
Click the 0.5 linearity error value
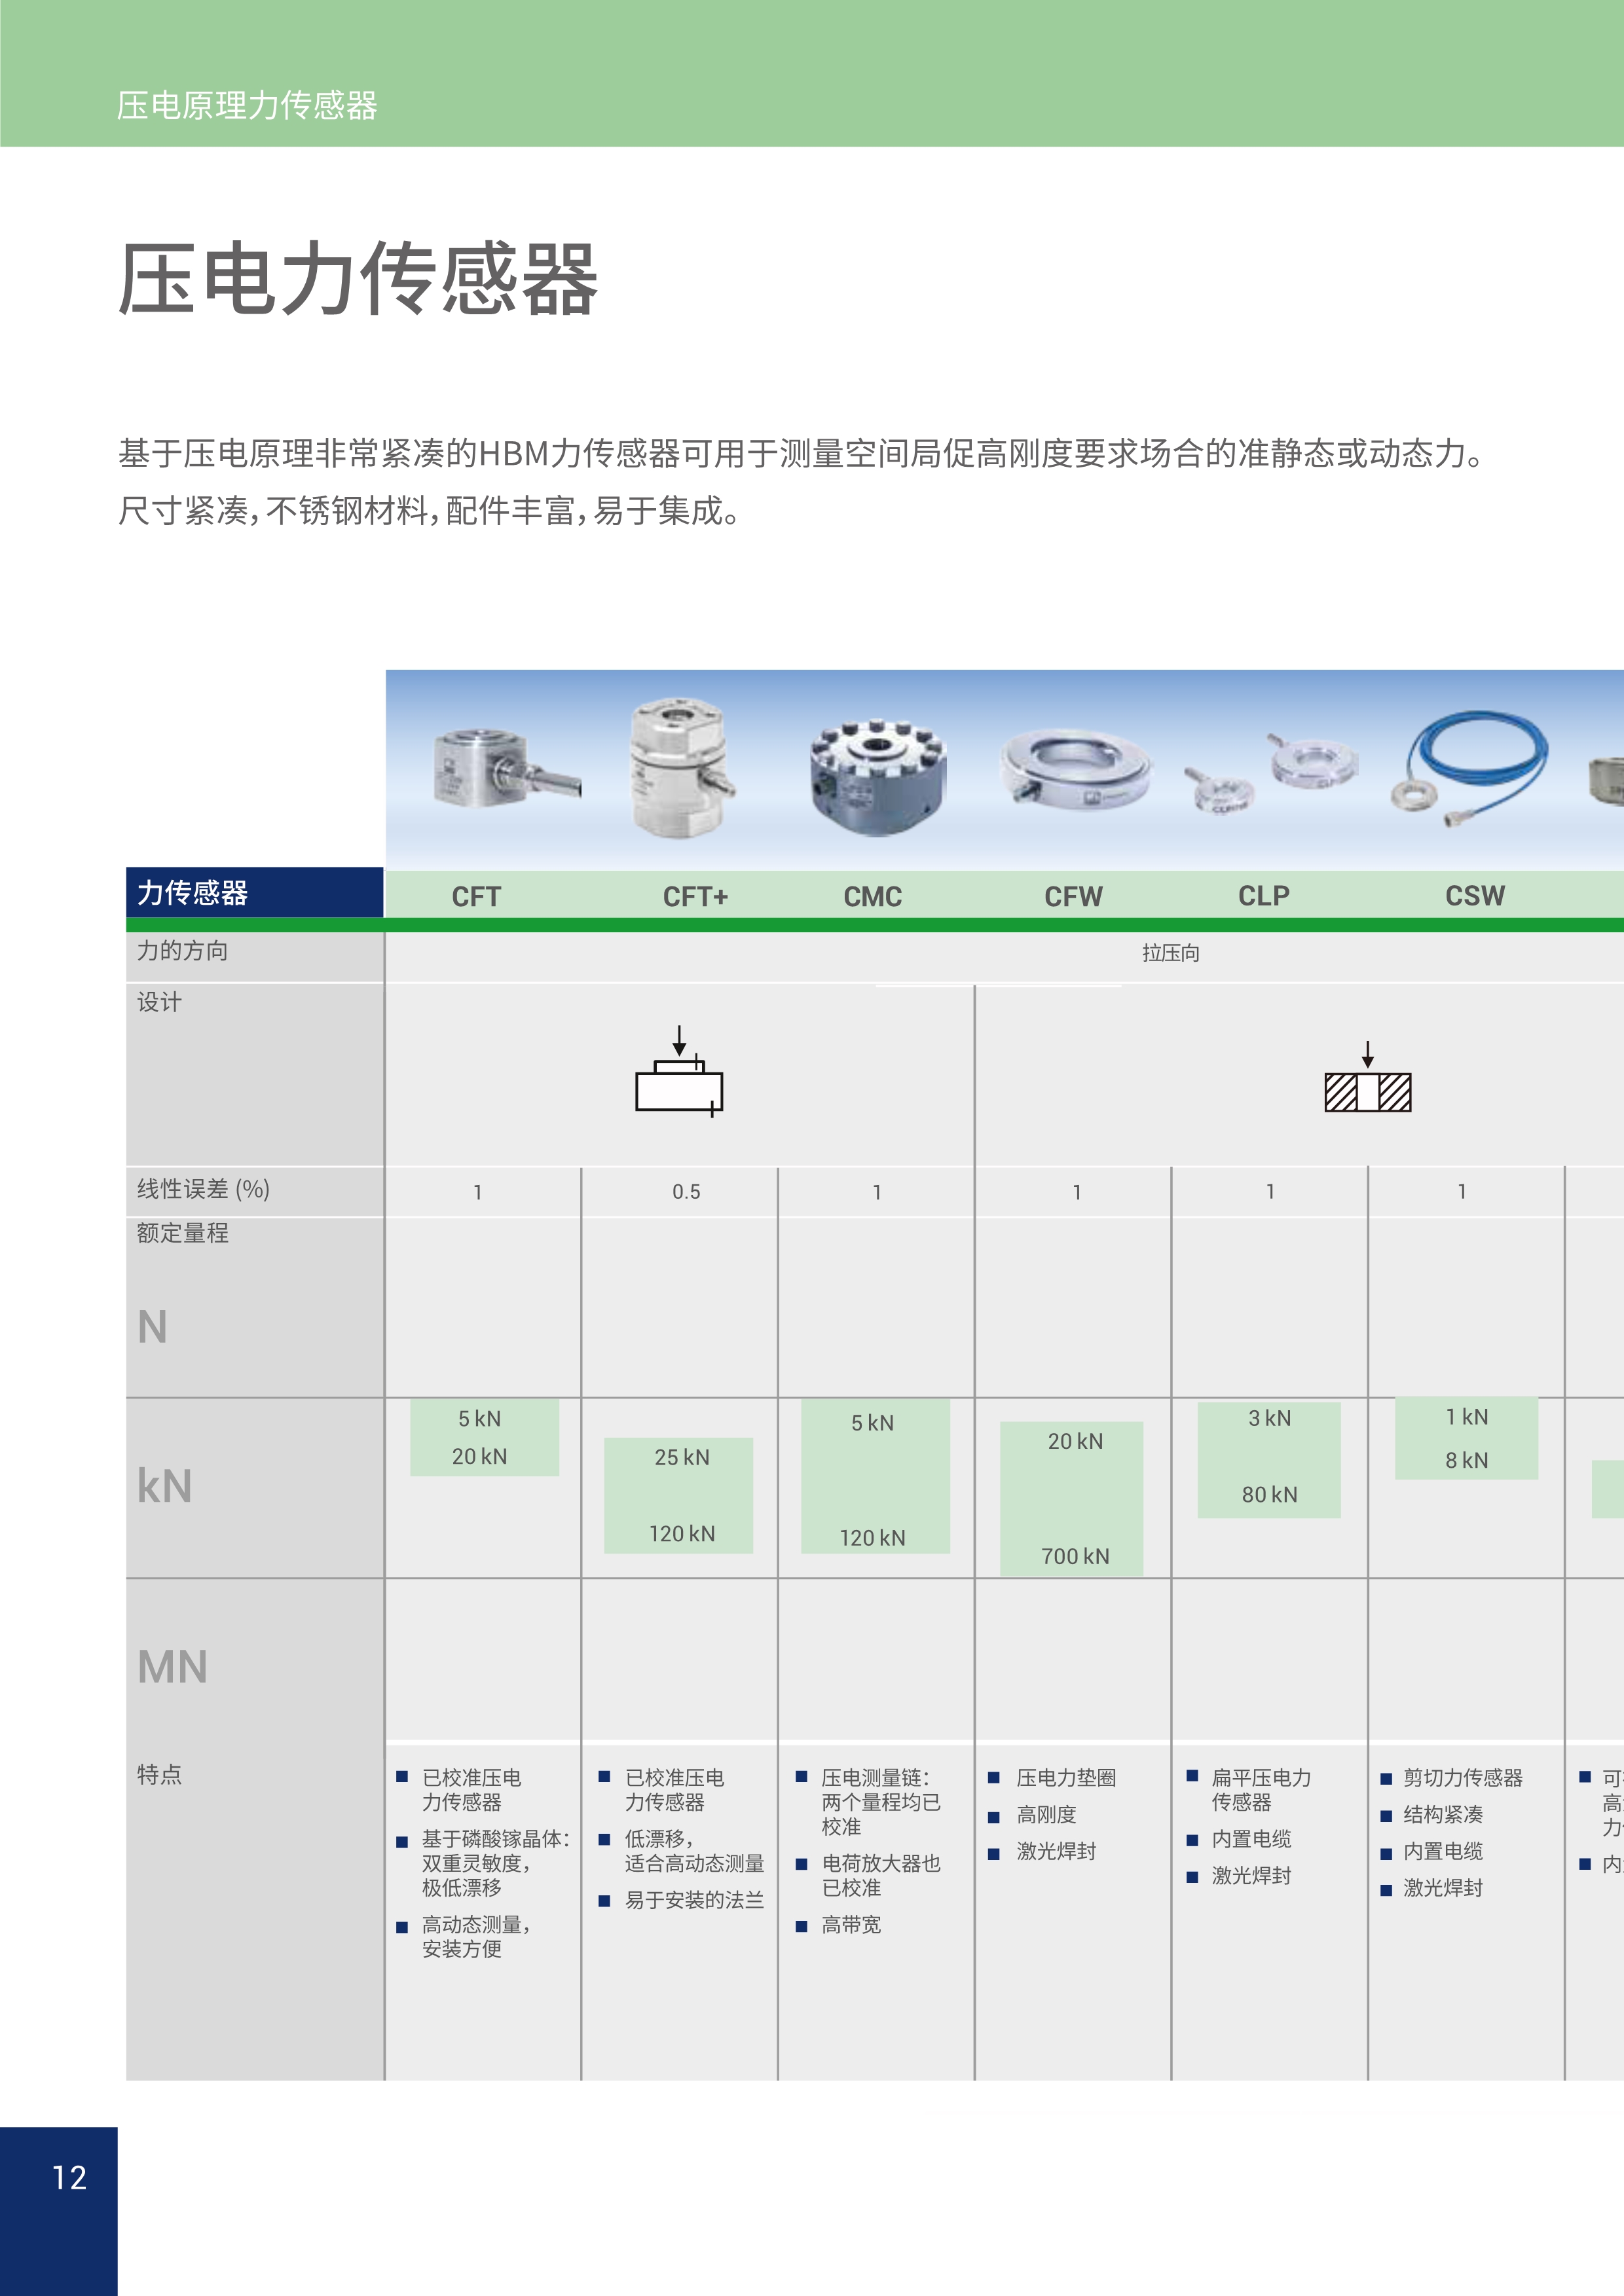pos(686,1192)
